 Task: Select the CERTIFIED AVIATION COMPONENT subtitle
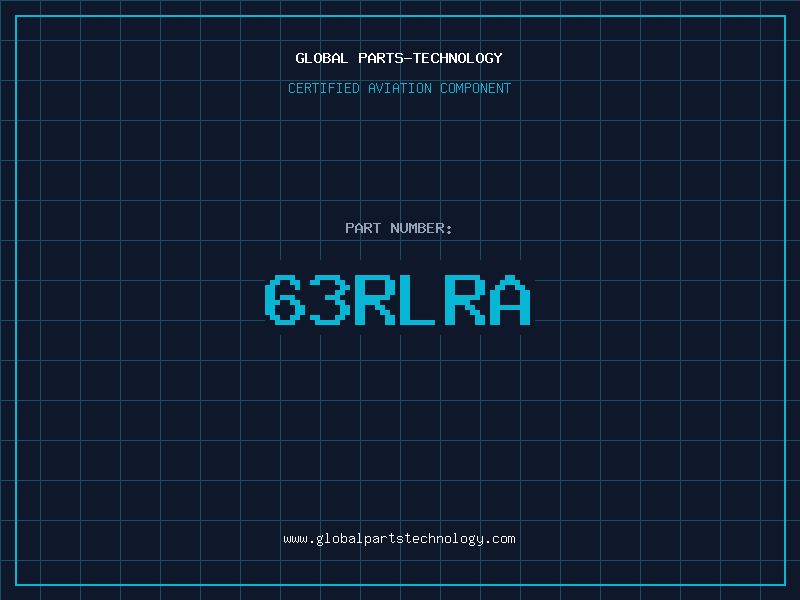399,88
